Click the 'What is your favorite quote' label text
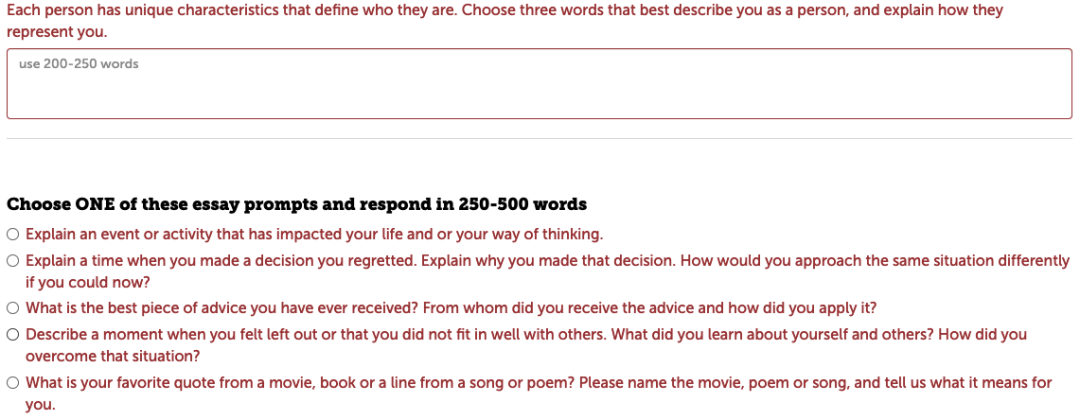 539,393
